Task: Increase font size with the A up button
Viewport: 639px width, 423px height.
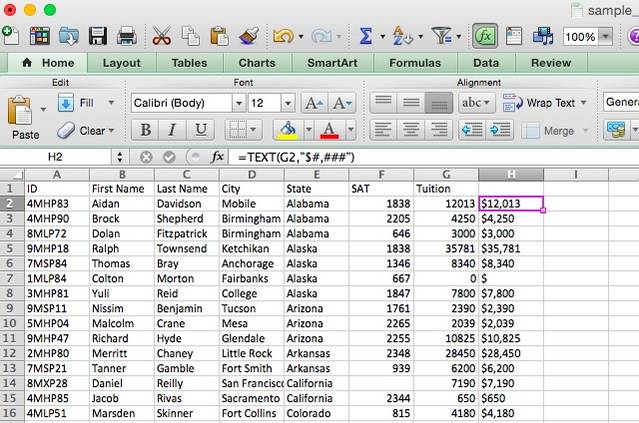Action: point(314,103)
